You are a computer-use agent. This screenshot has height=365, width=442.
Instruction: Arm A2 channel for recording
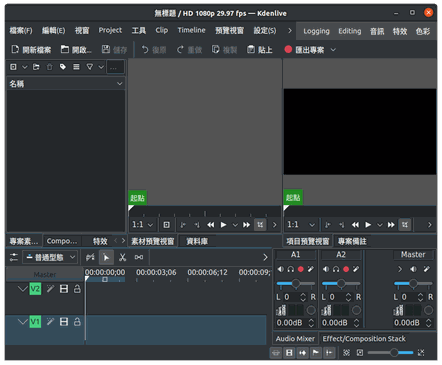coord(346,269)
